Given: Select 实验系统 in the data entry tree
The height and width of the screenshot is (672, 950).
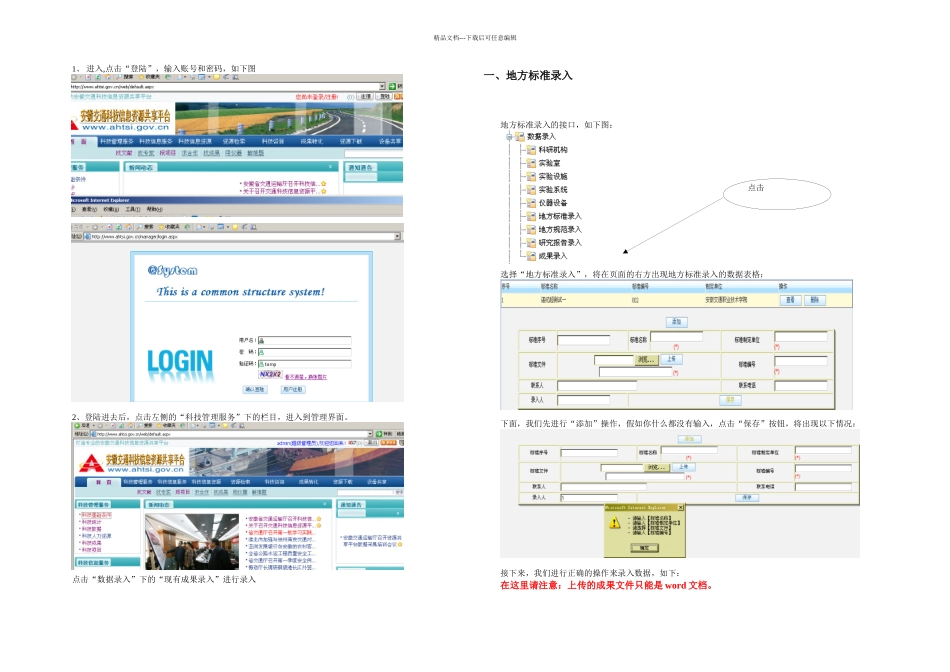Looking at the screenshot, I should tap(553, 190).
